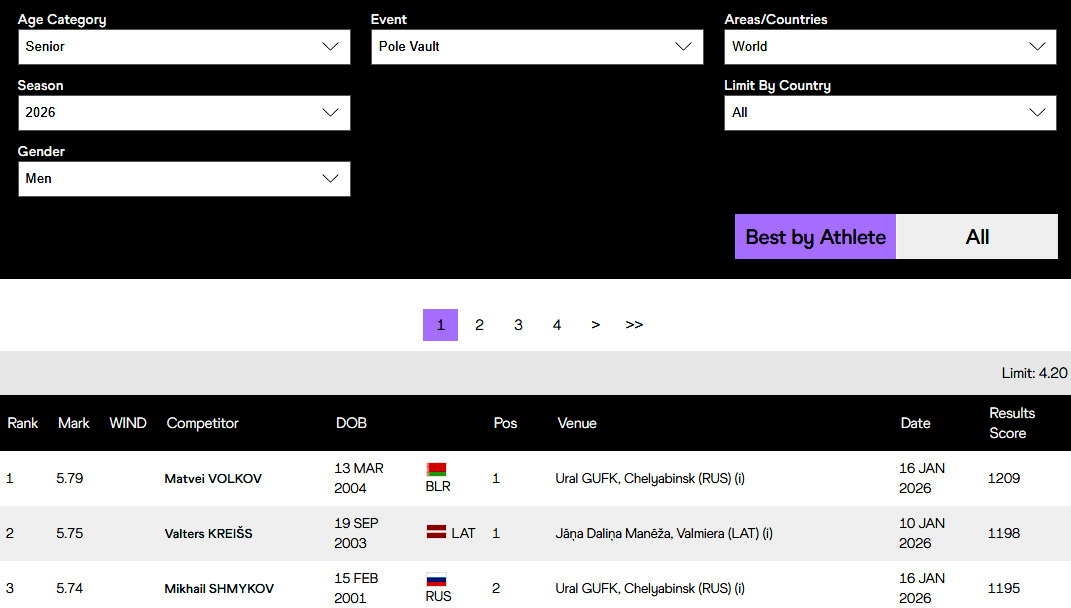Click the Russia flag icon
The width and height of the screenshot is (1071, 608).
(436, 579)
